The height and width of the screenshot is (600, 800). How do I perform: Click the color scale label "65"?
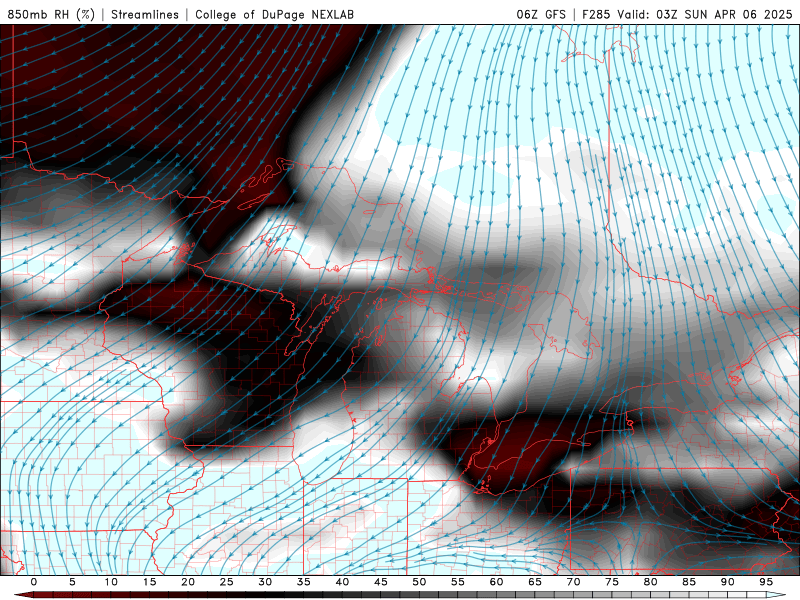535,582
